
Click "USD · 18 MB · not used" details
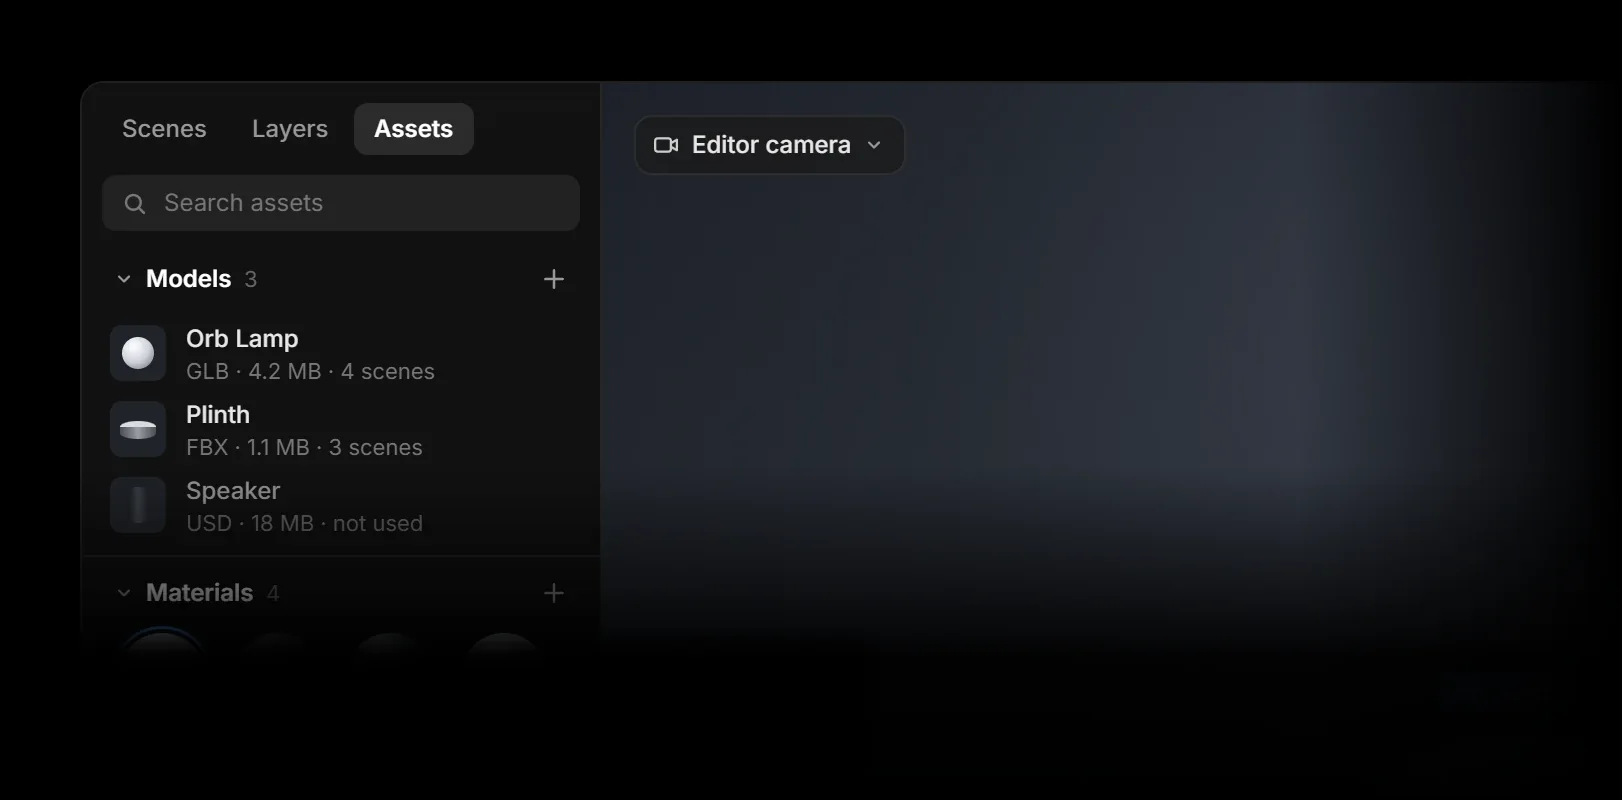tap(304, 524)
